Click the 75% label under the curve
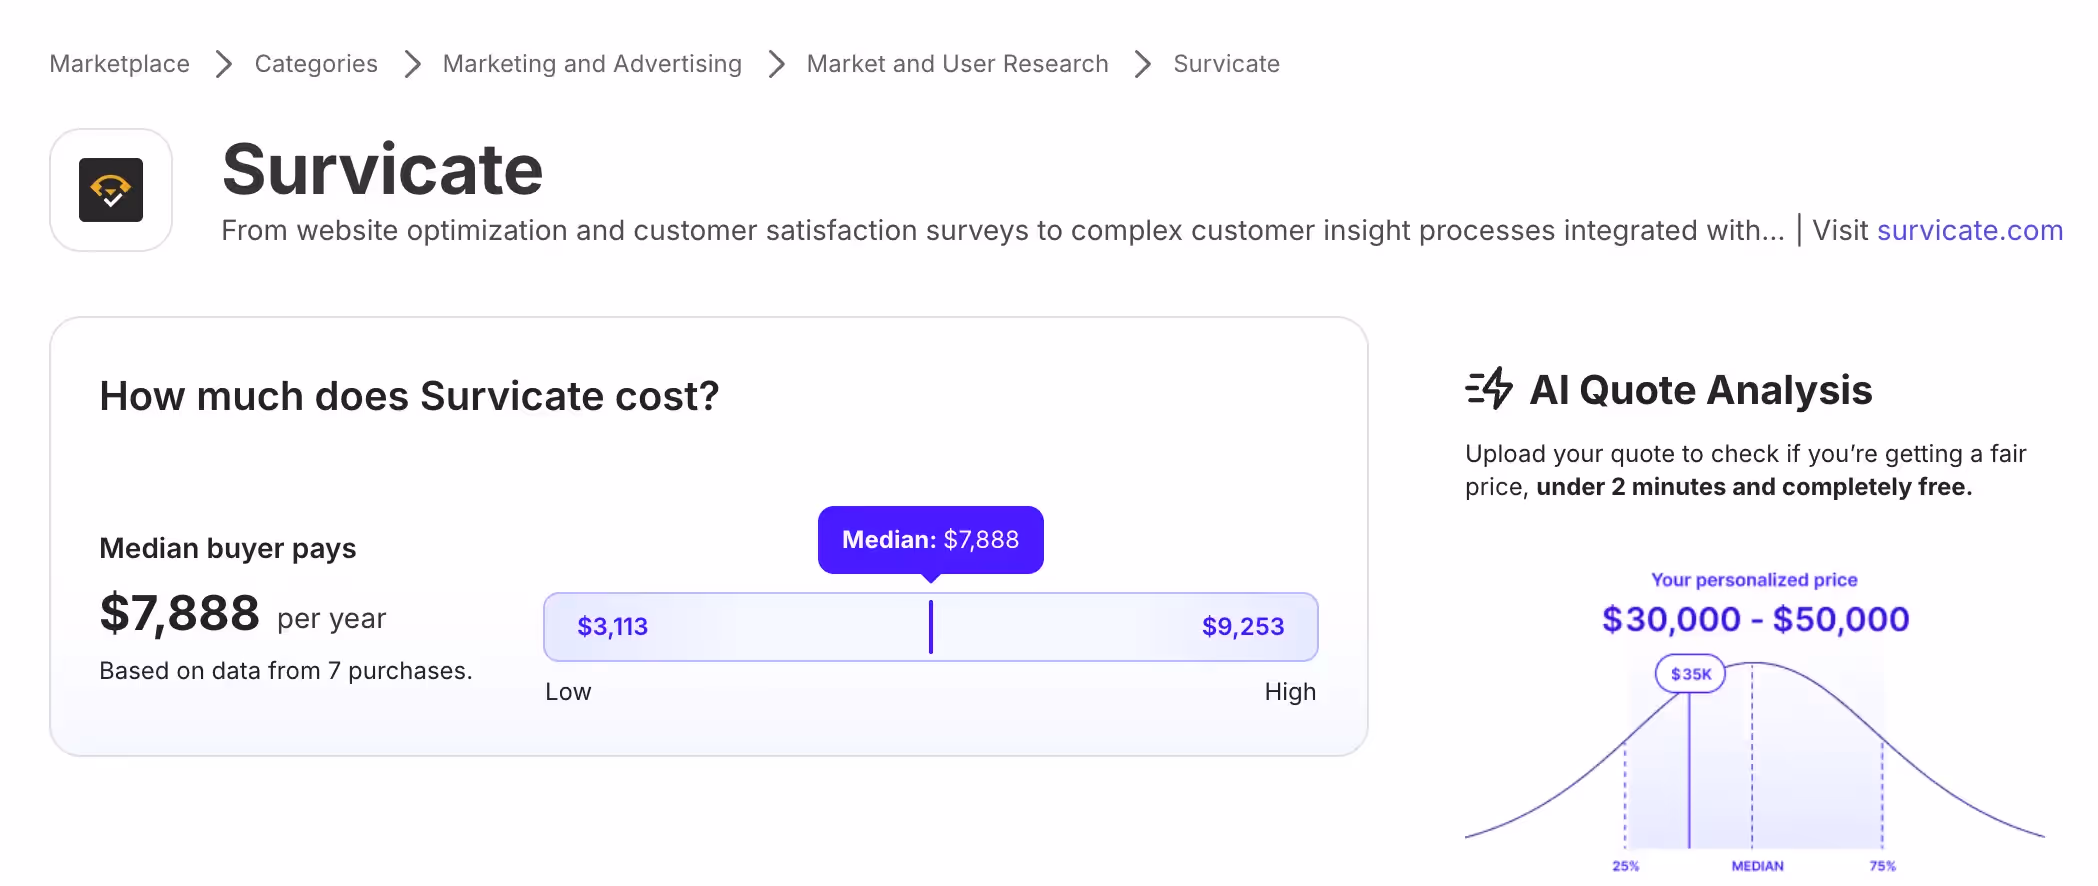 click(x=1882, y=866)
